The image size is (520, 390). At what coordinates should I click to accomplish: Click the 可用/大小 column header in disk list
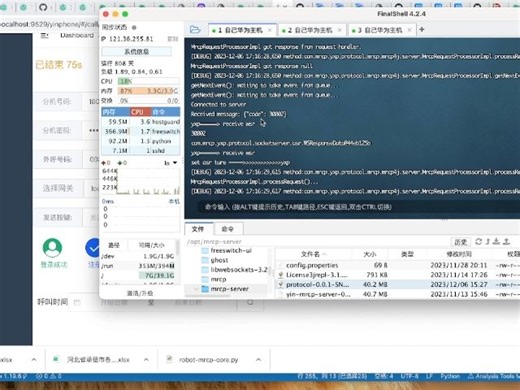pos(152,245)
